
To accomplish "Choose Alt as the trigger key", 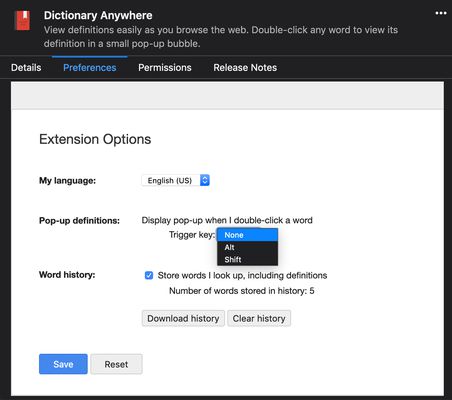I will point(247,247).
